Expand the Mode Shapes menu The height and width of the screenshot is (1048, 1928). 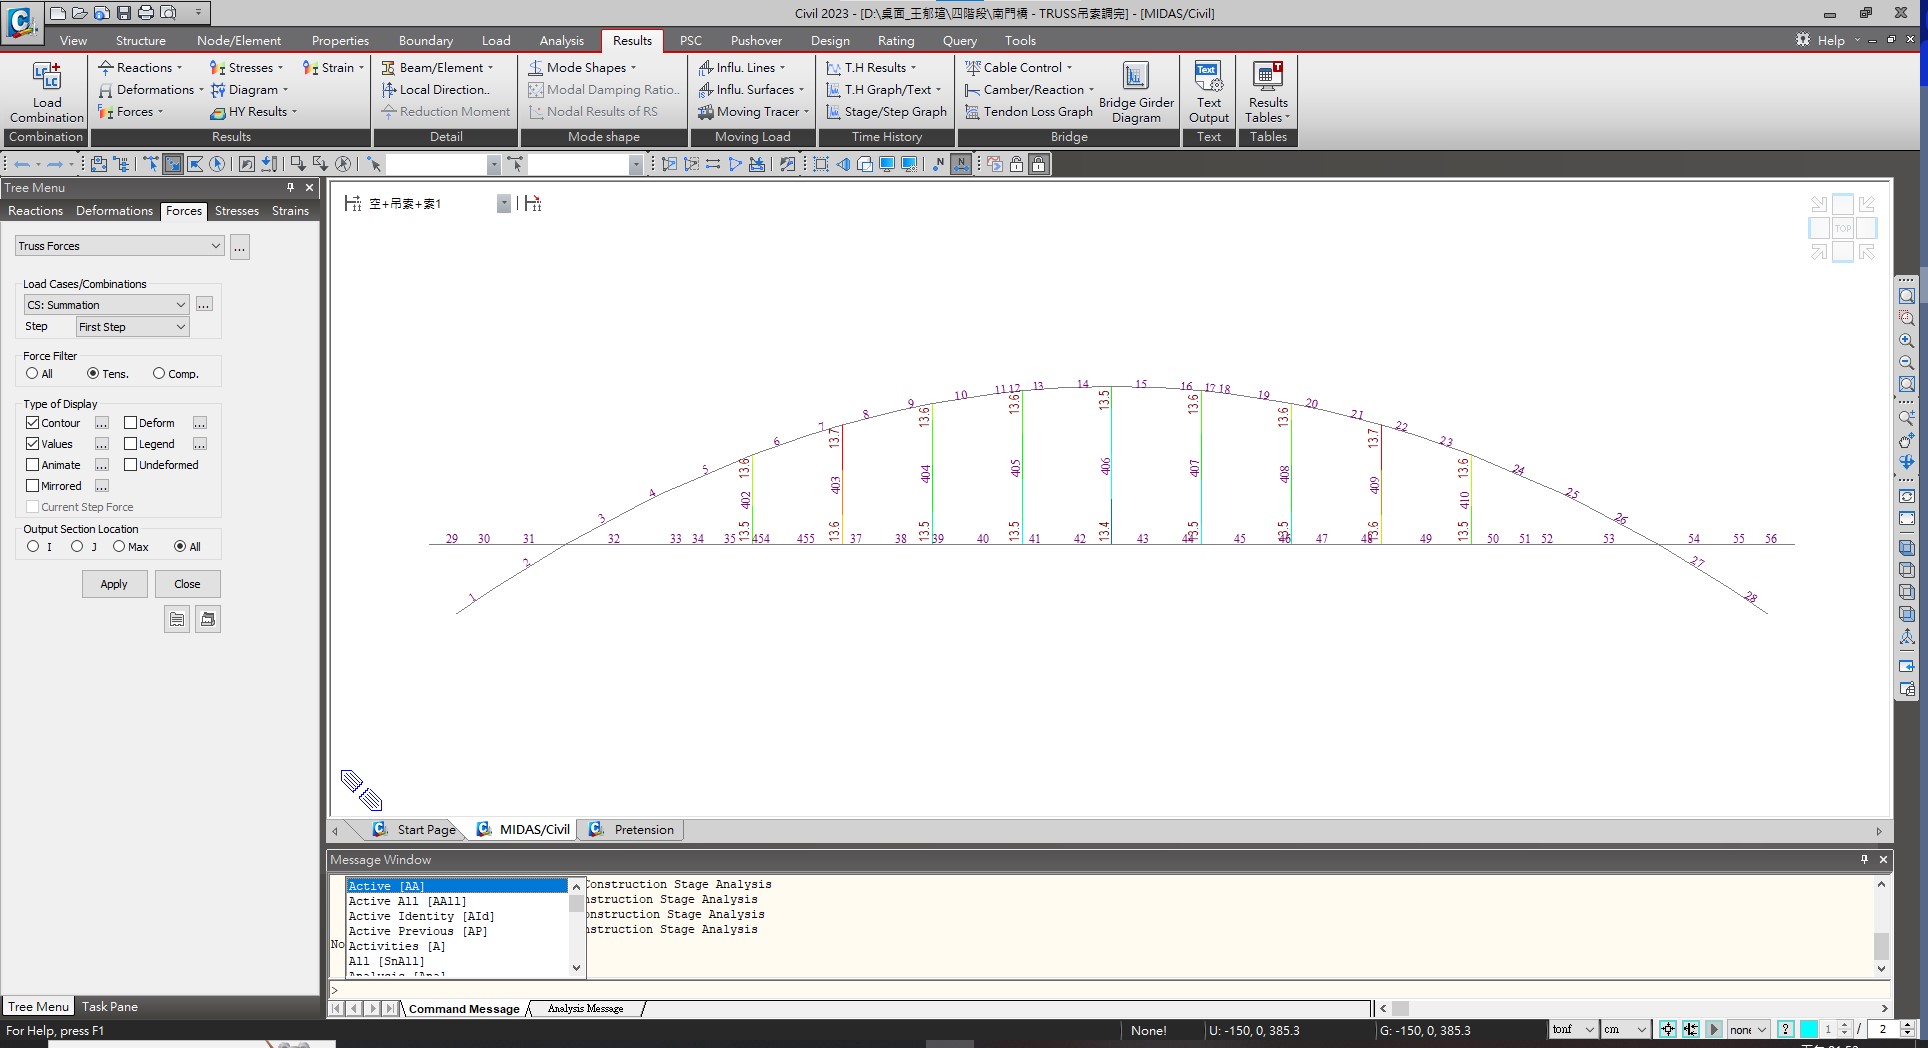pos(582,68)
